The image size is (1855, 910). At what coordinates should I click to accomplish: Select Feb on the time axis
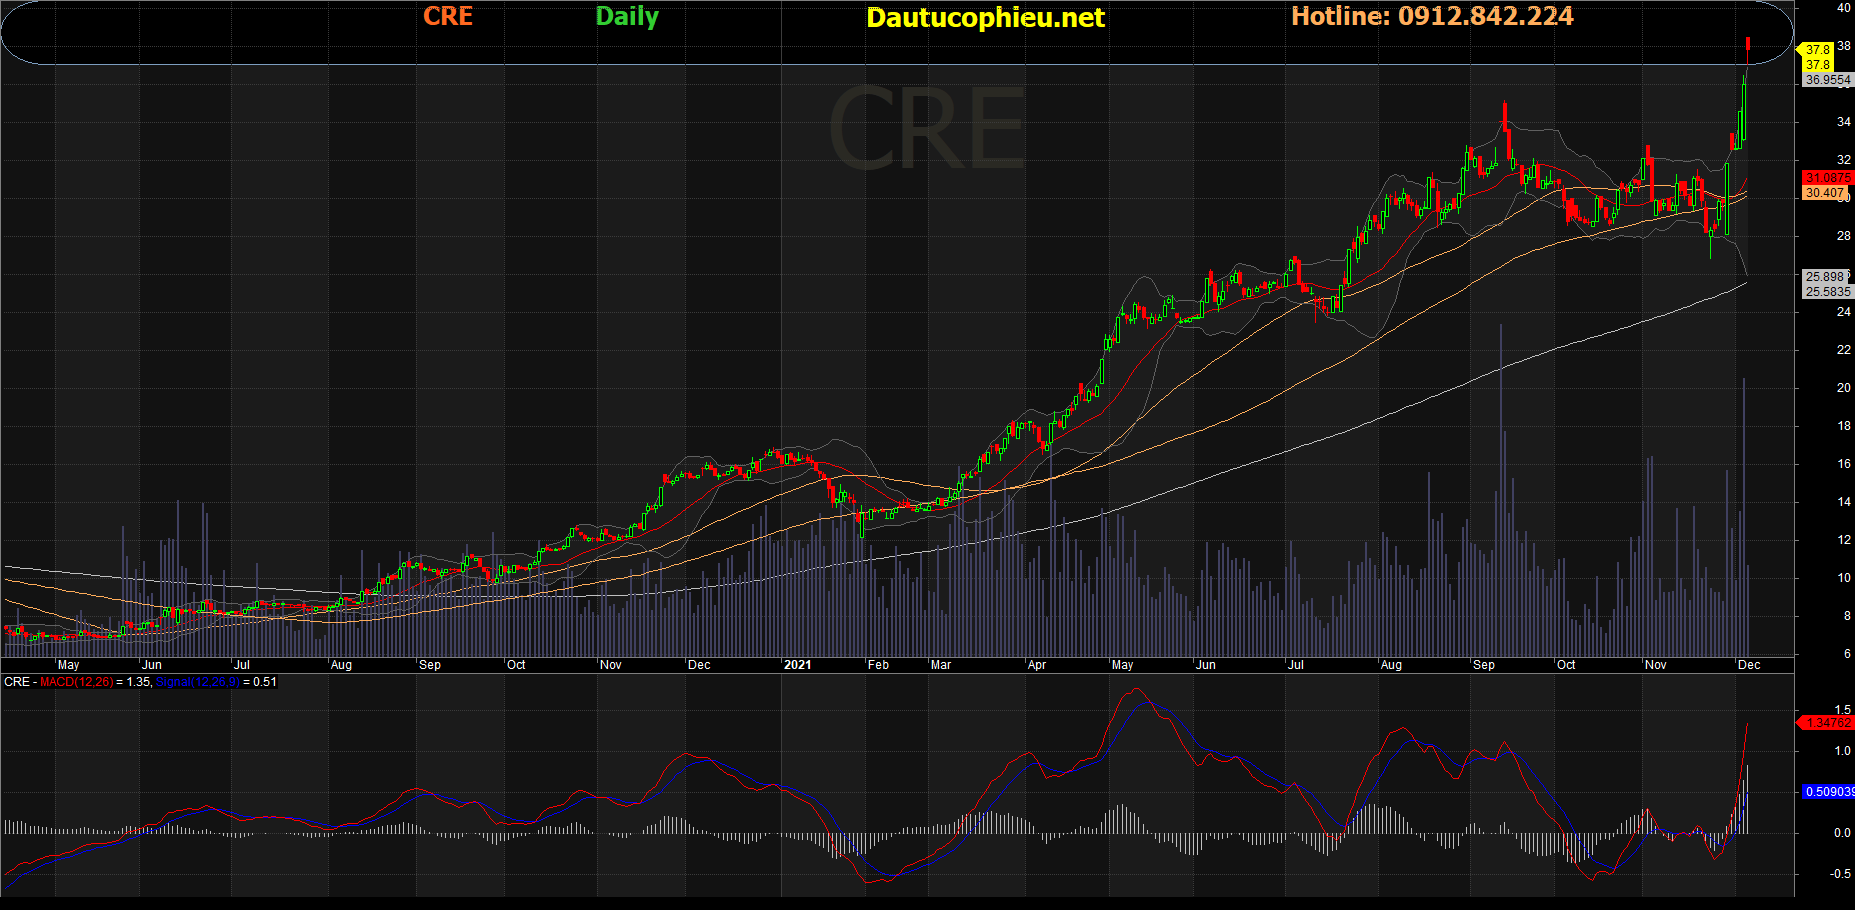[878, 665]
